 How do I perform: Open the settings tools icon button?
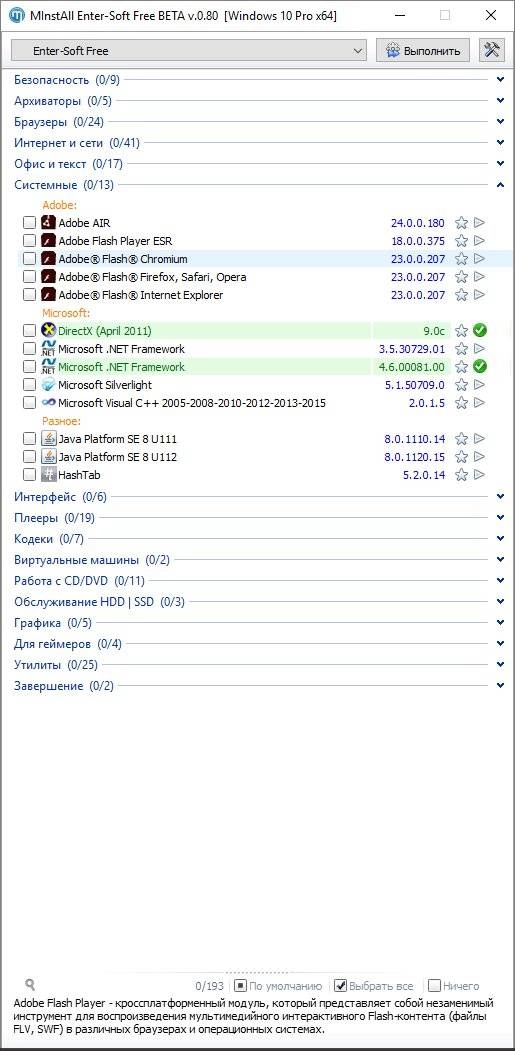coord(492,50)
